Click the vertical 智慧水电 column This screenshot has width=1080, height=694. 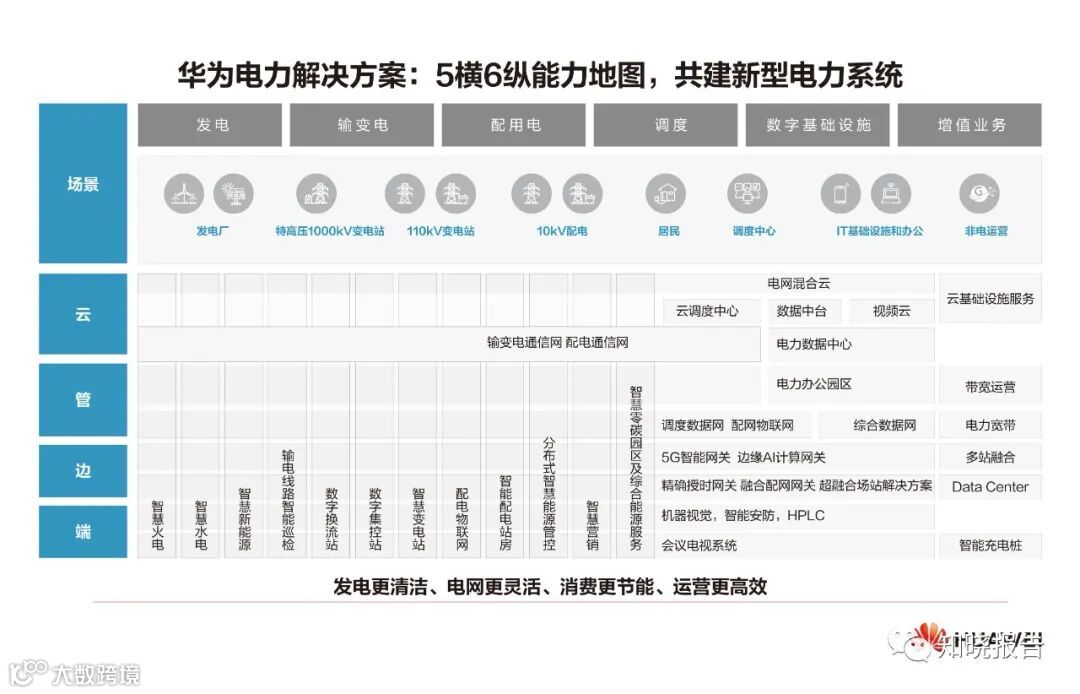[x=201, y=526]
